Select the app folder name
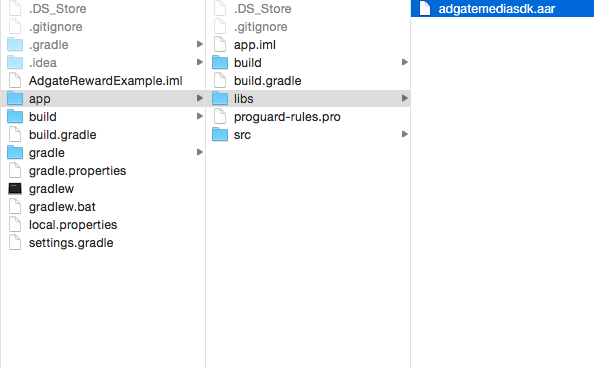 coord(39,99)
